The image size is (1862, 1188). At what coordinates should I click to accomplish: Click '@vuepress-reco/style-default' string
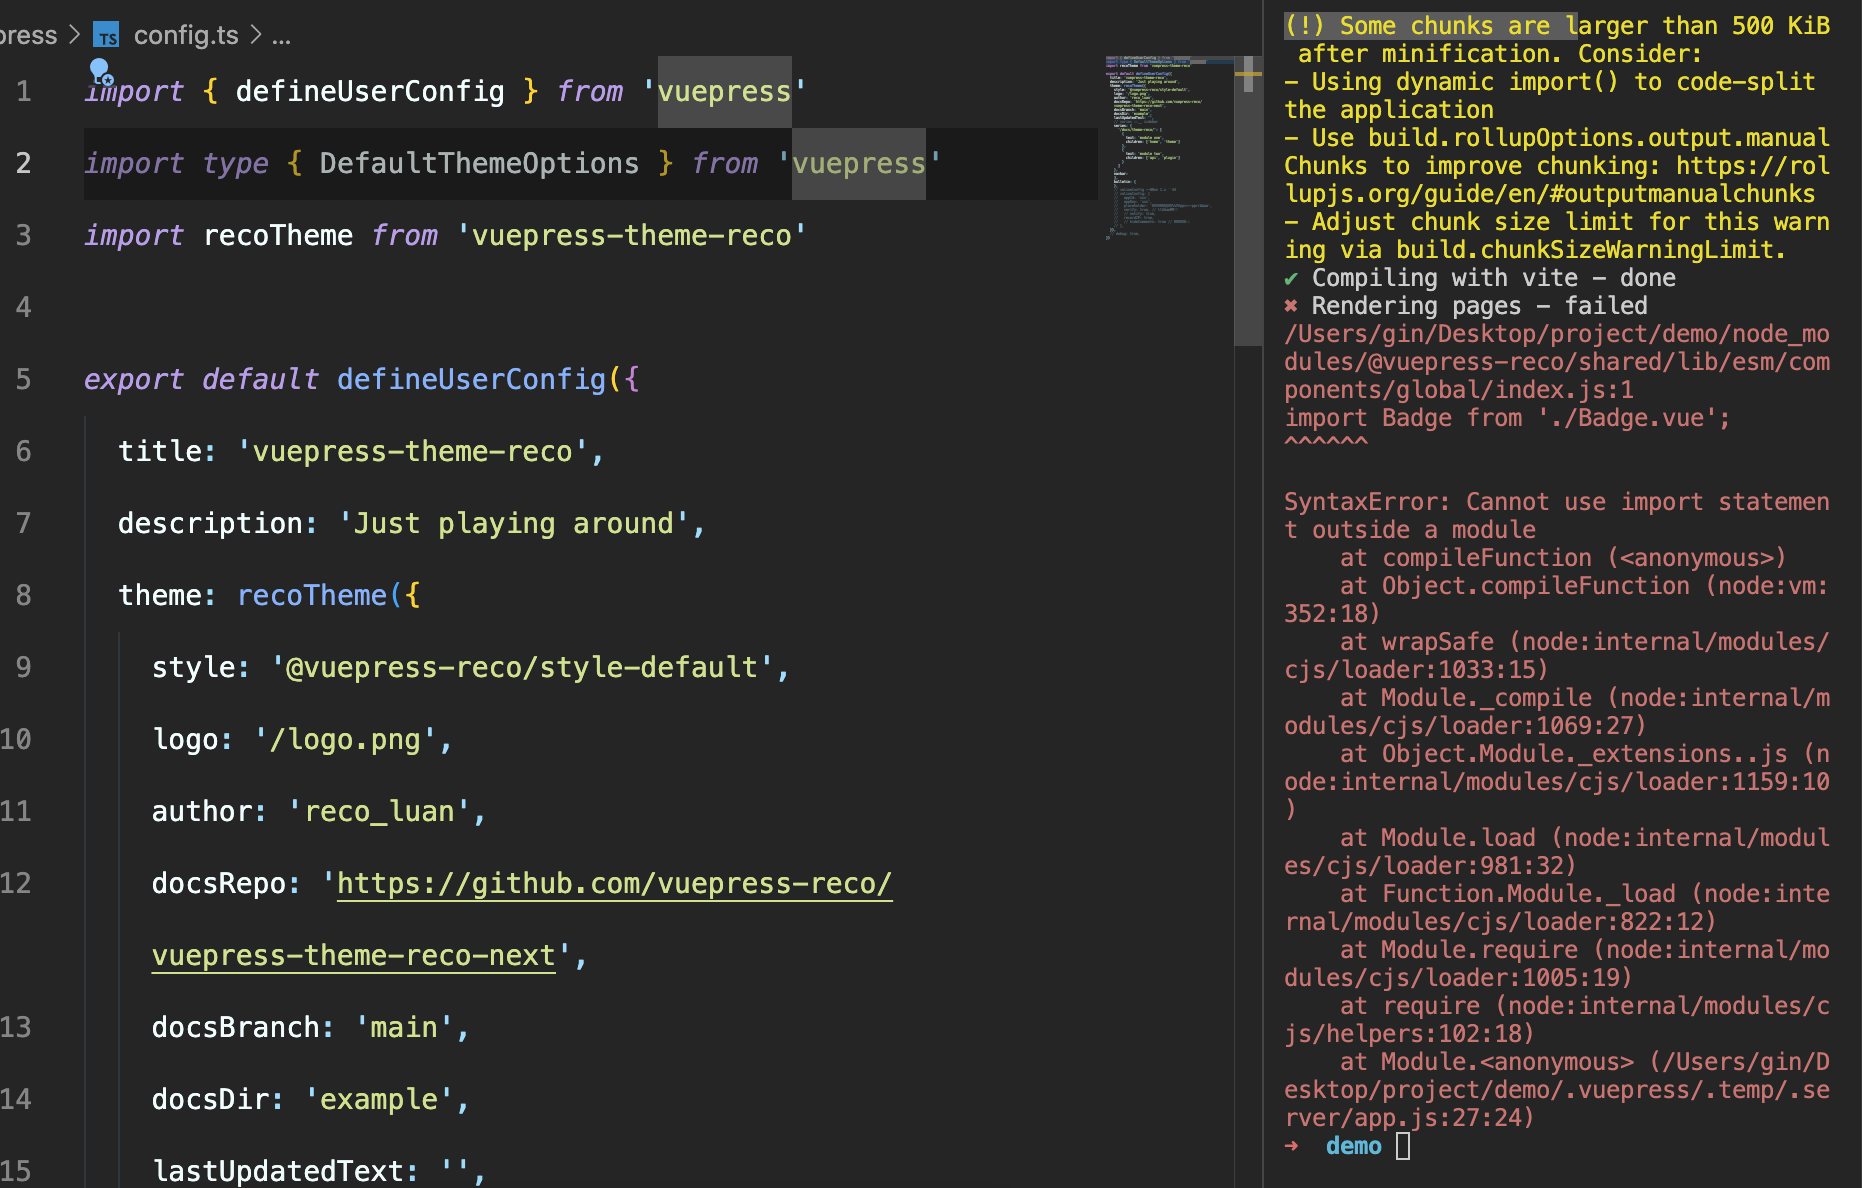point(522,668)
